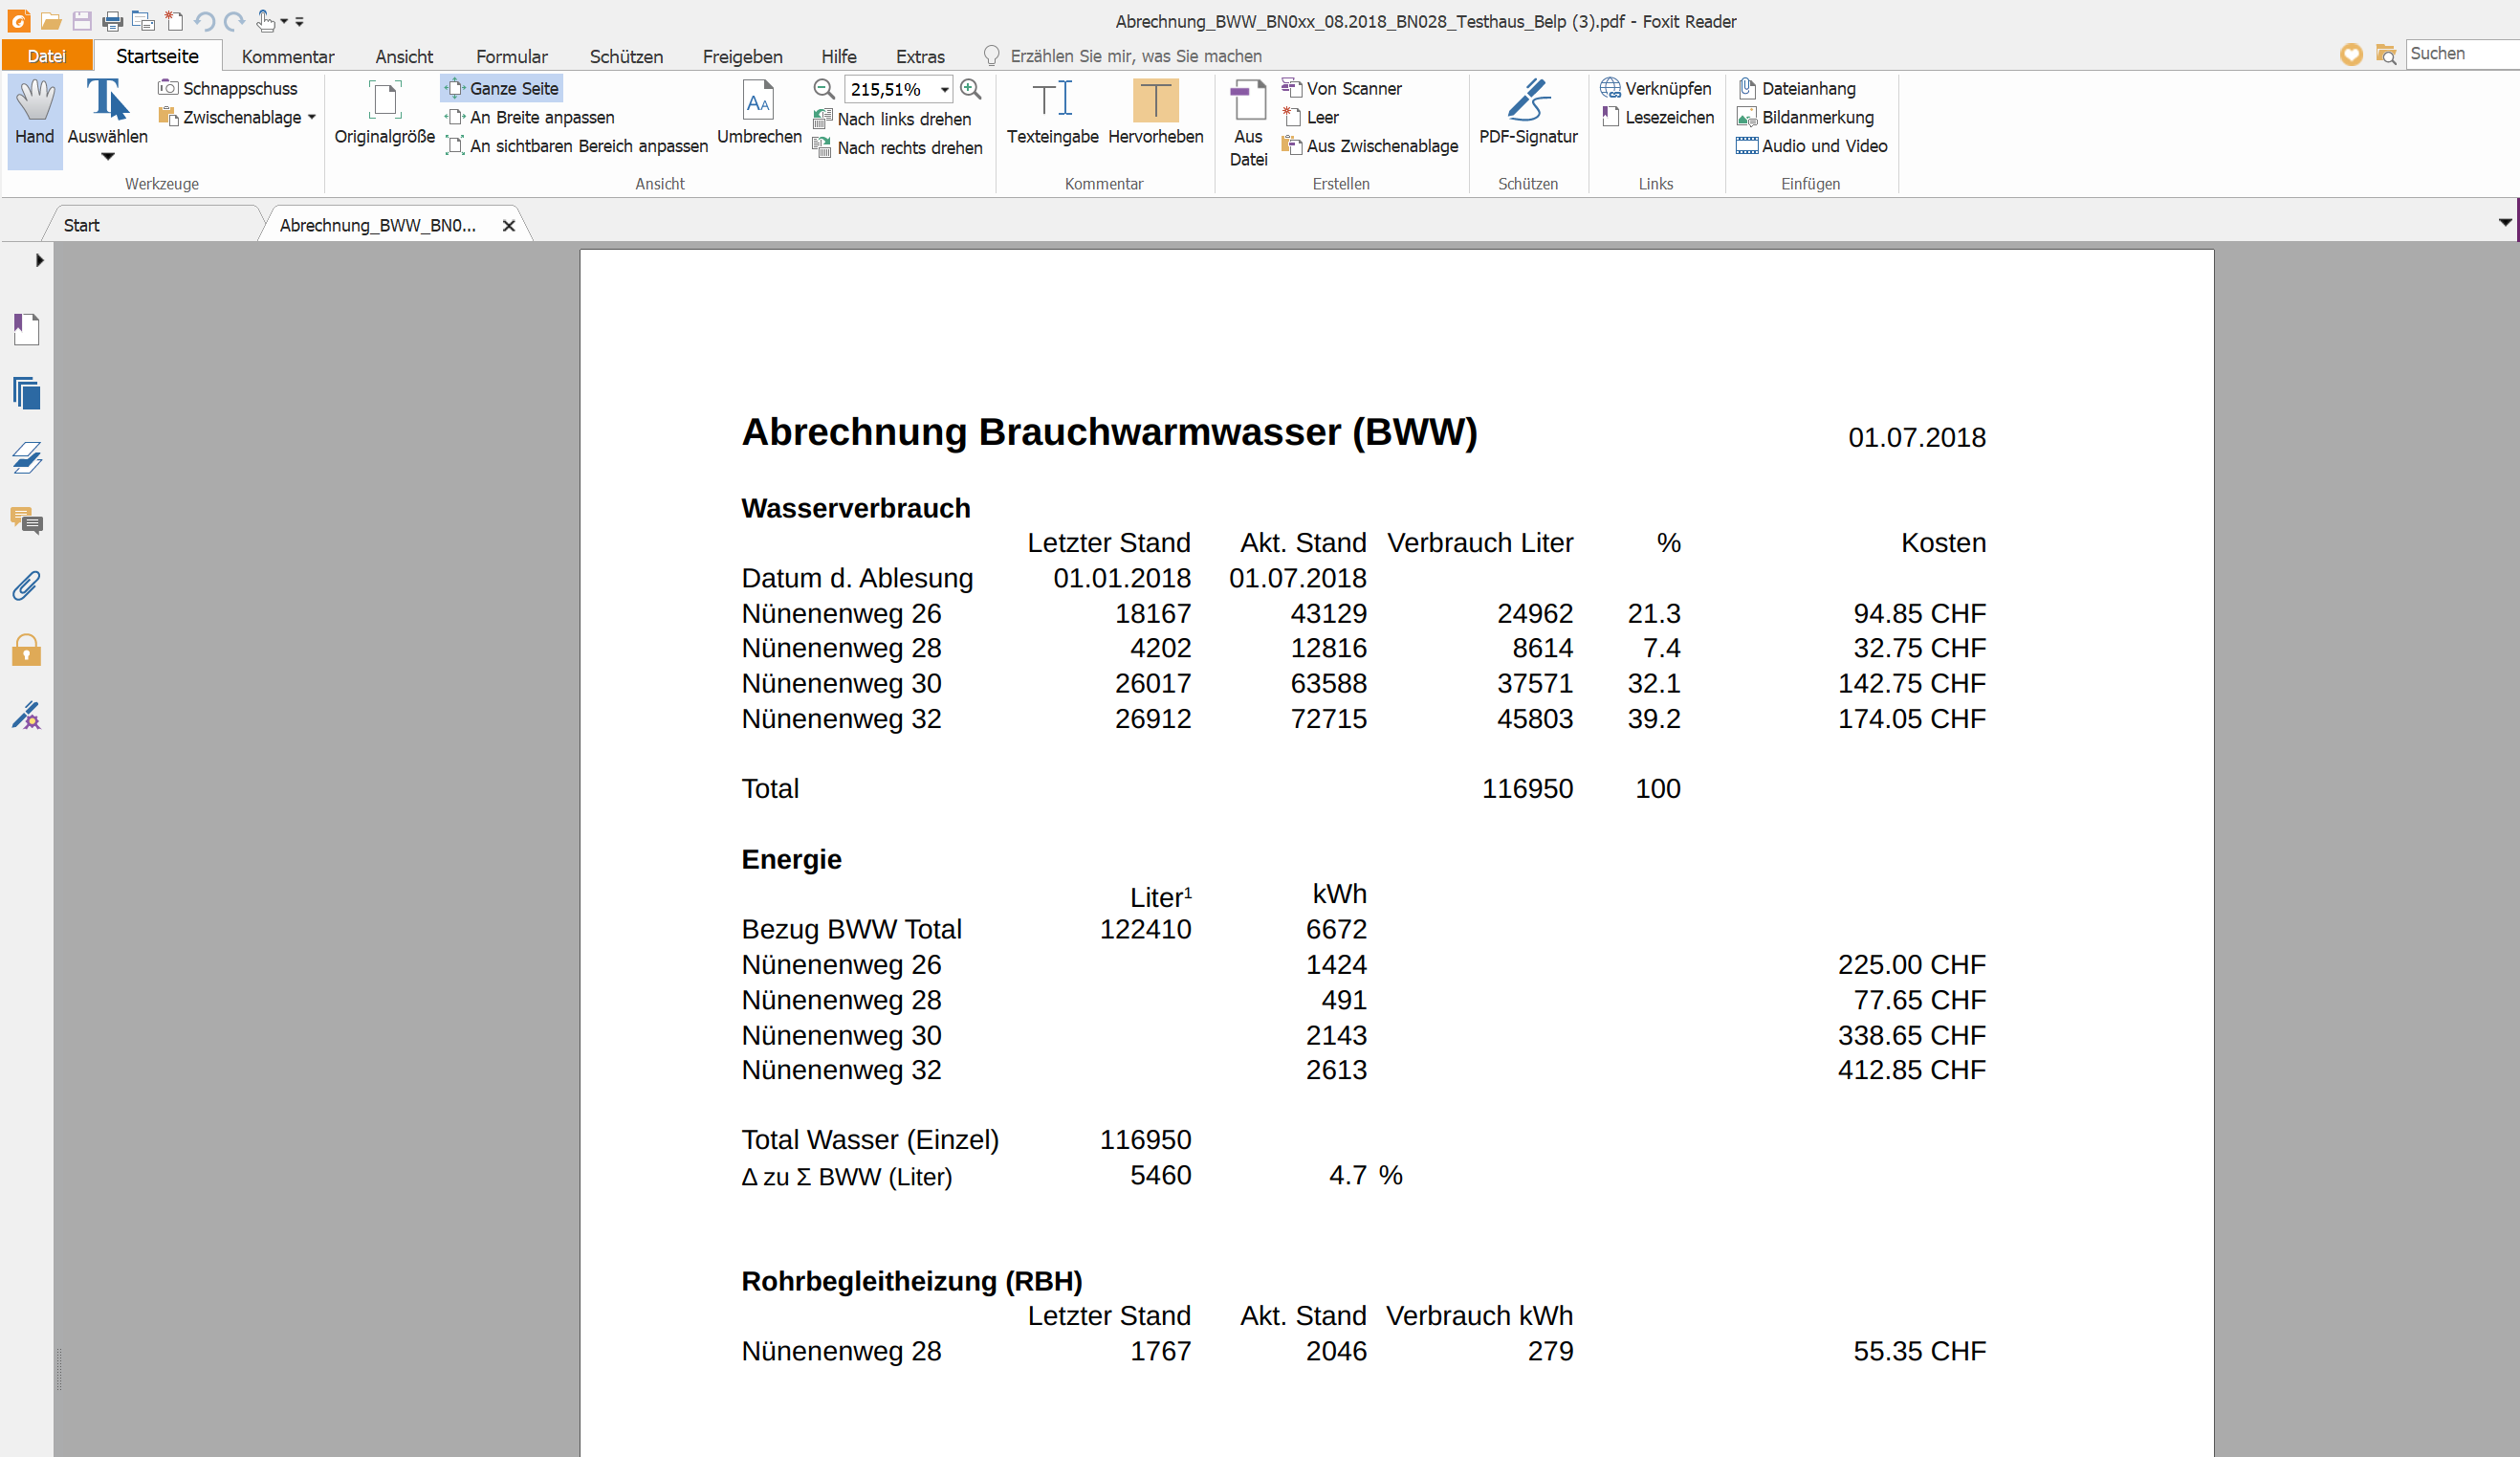Click the zoom in magnifier icon
2520x1457 pixels.
click(x=970, y=89)
